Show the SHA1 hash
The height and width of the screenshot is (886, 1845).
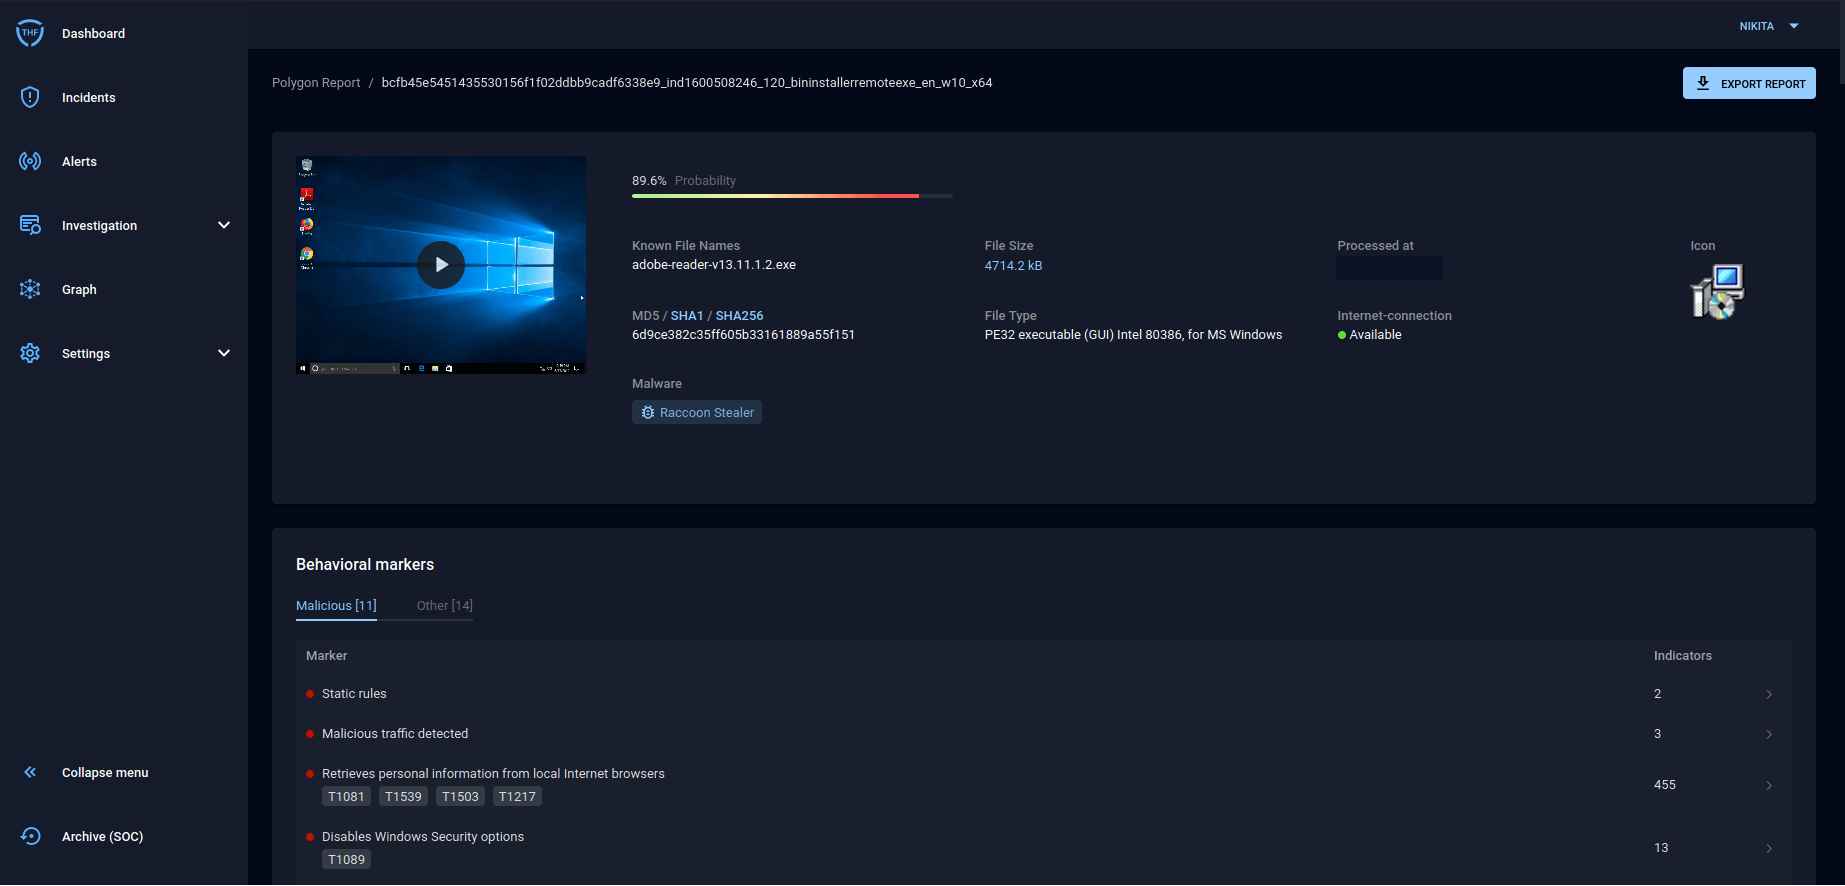coord(687,315)
